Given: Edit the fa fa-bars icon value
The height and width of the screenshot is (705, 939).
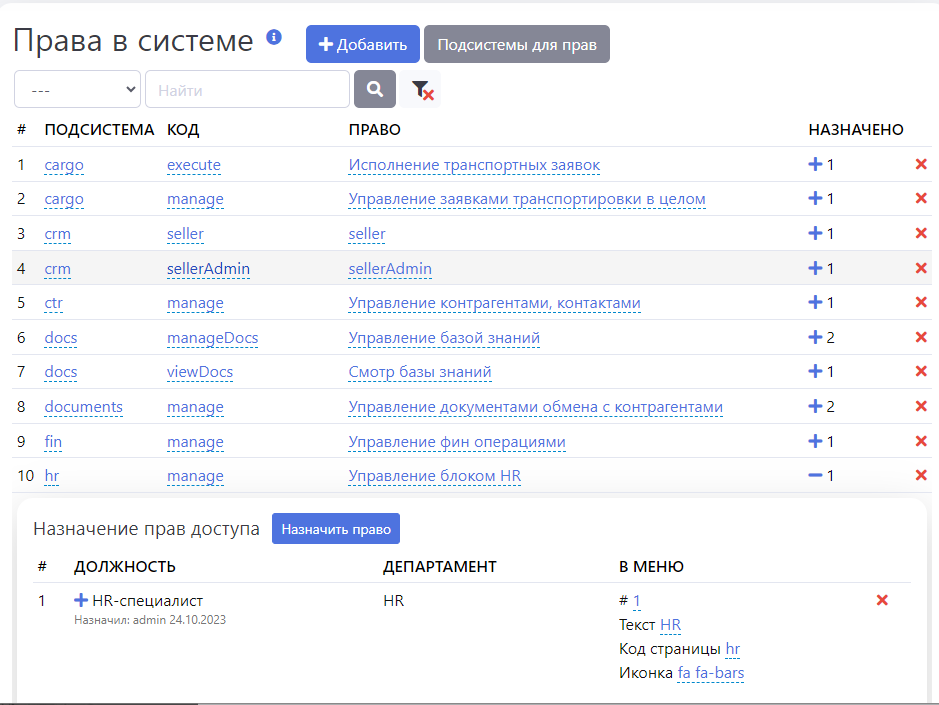Looking at the screenshot, I should pyautogui.click(x=710, y=673).
